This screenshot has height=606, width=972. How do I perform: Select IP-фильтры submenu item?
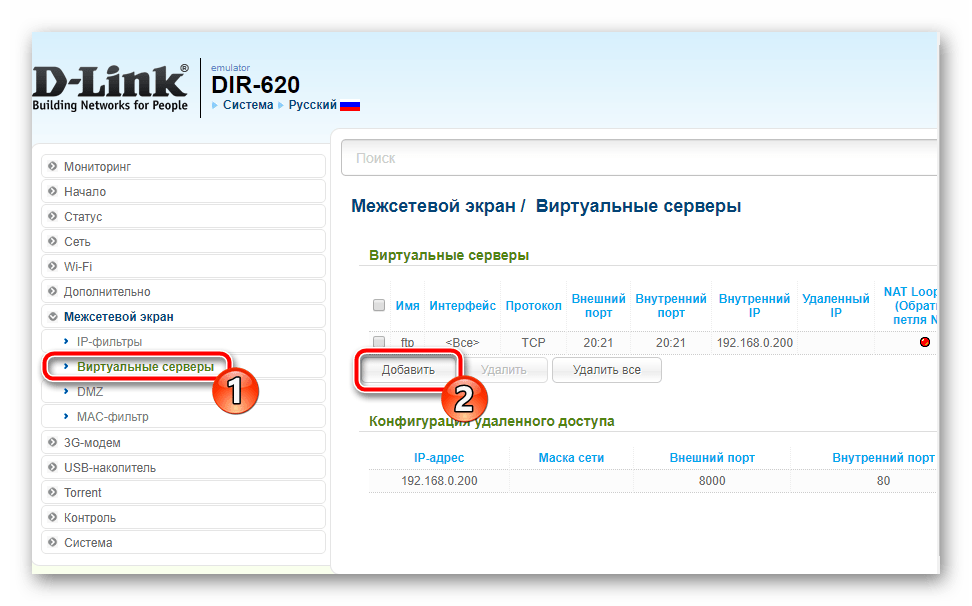[109, 342]
